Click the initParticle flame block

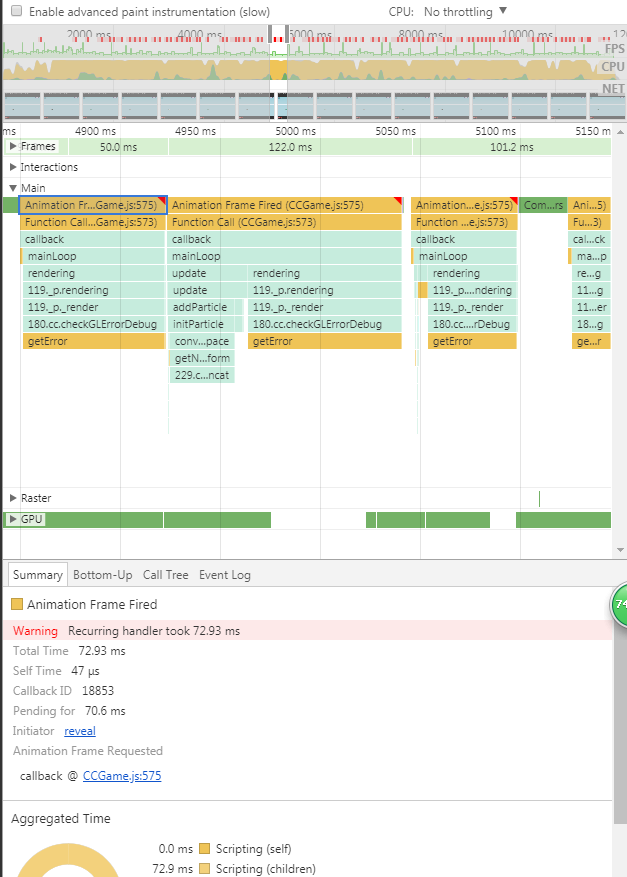click(x=201, y=324)
